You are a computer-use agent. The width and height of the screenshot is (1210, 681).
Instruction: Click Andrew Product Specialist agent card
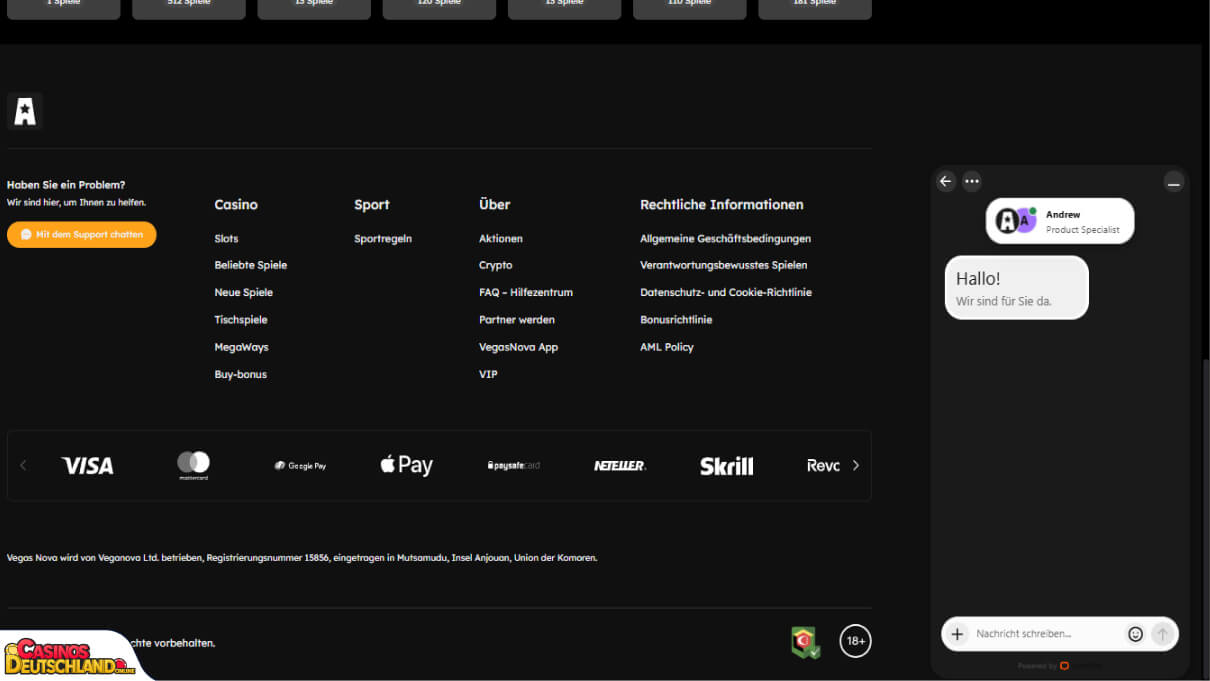click(x=1060, y=221)
